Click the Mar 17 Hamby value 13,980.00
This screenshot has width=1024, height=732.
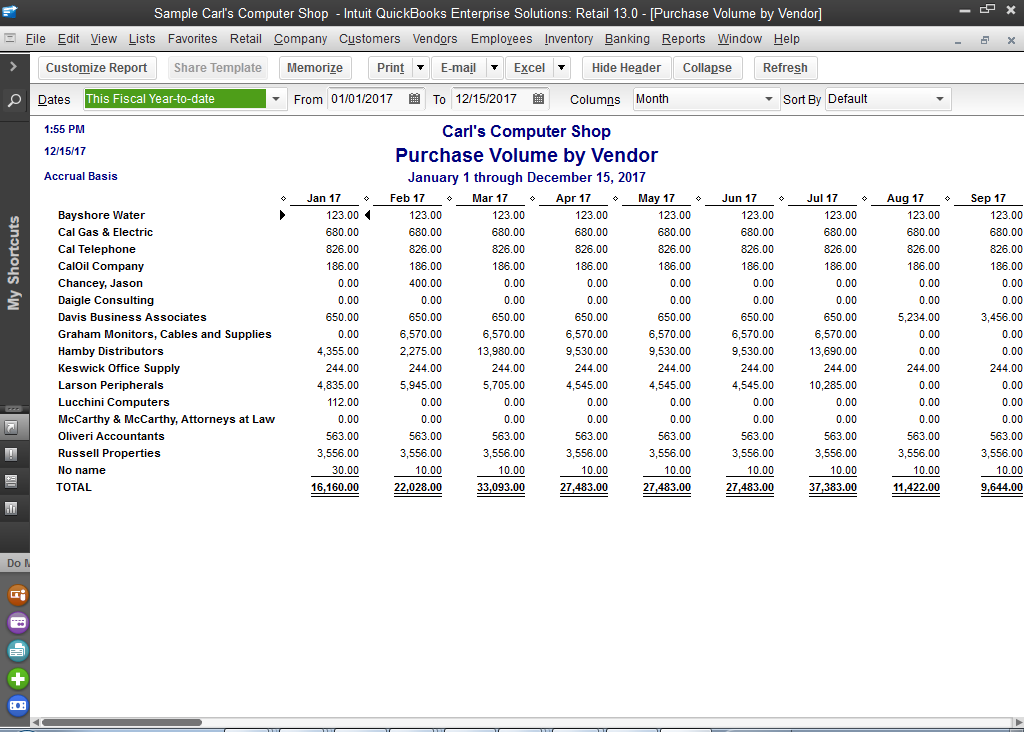tap(501, 351)
